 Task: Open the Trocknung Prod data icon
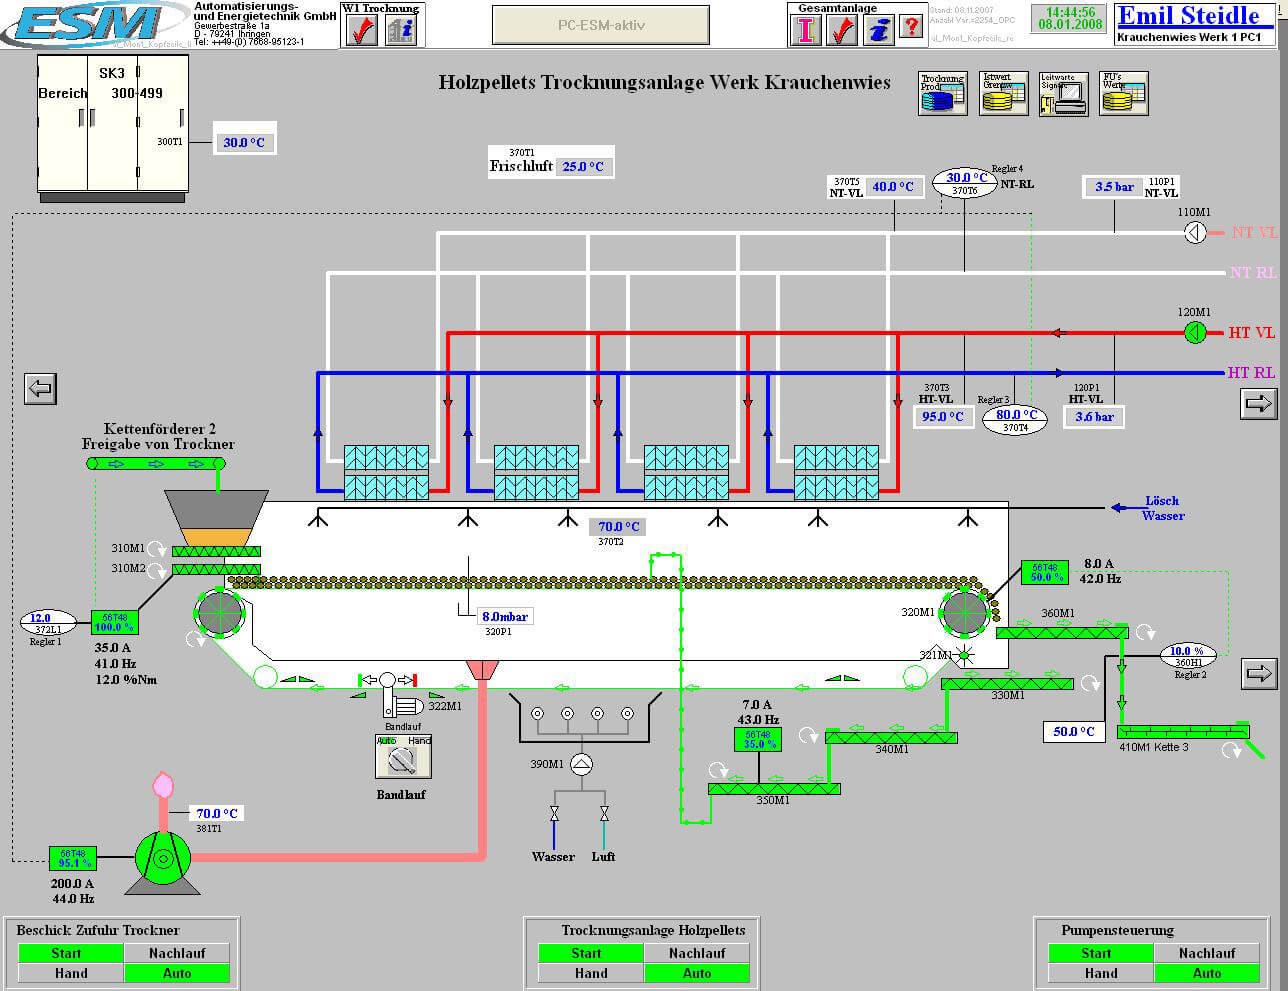[942, 93]
